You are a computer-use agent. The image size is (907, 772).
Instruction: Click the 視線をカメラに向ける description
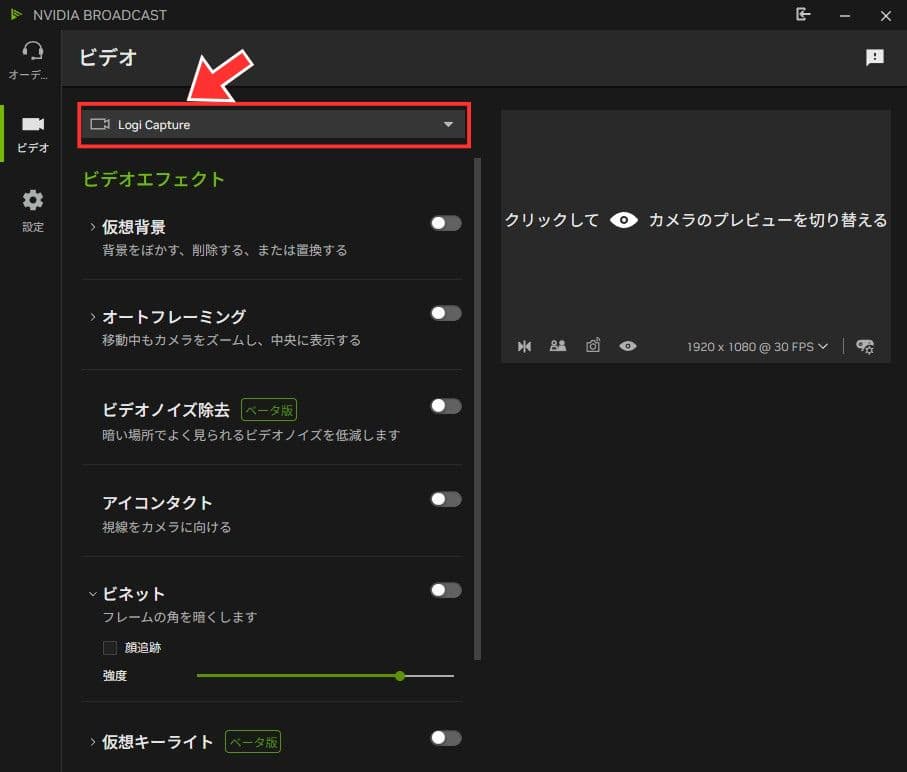click(x=167, y=527)
